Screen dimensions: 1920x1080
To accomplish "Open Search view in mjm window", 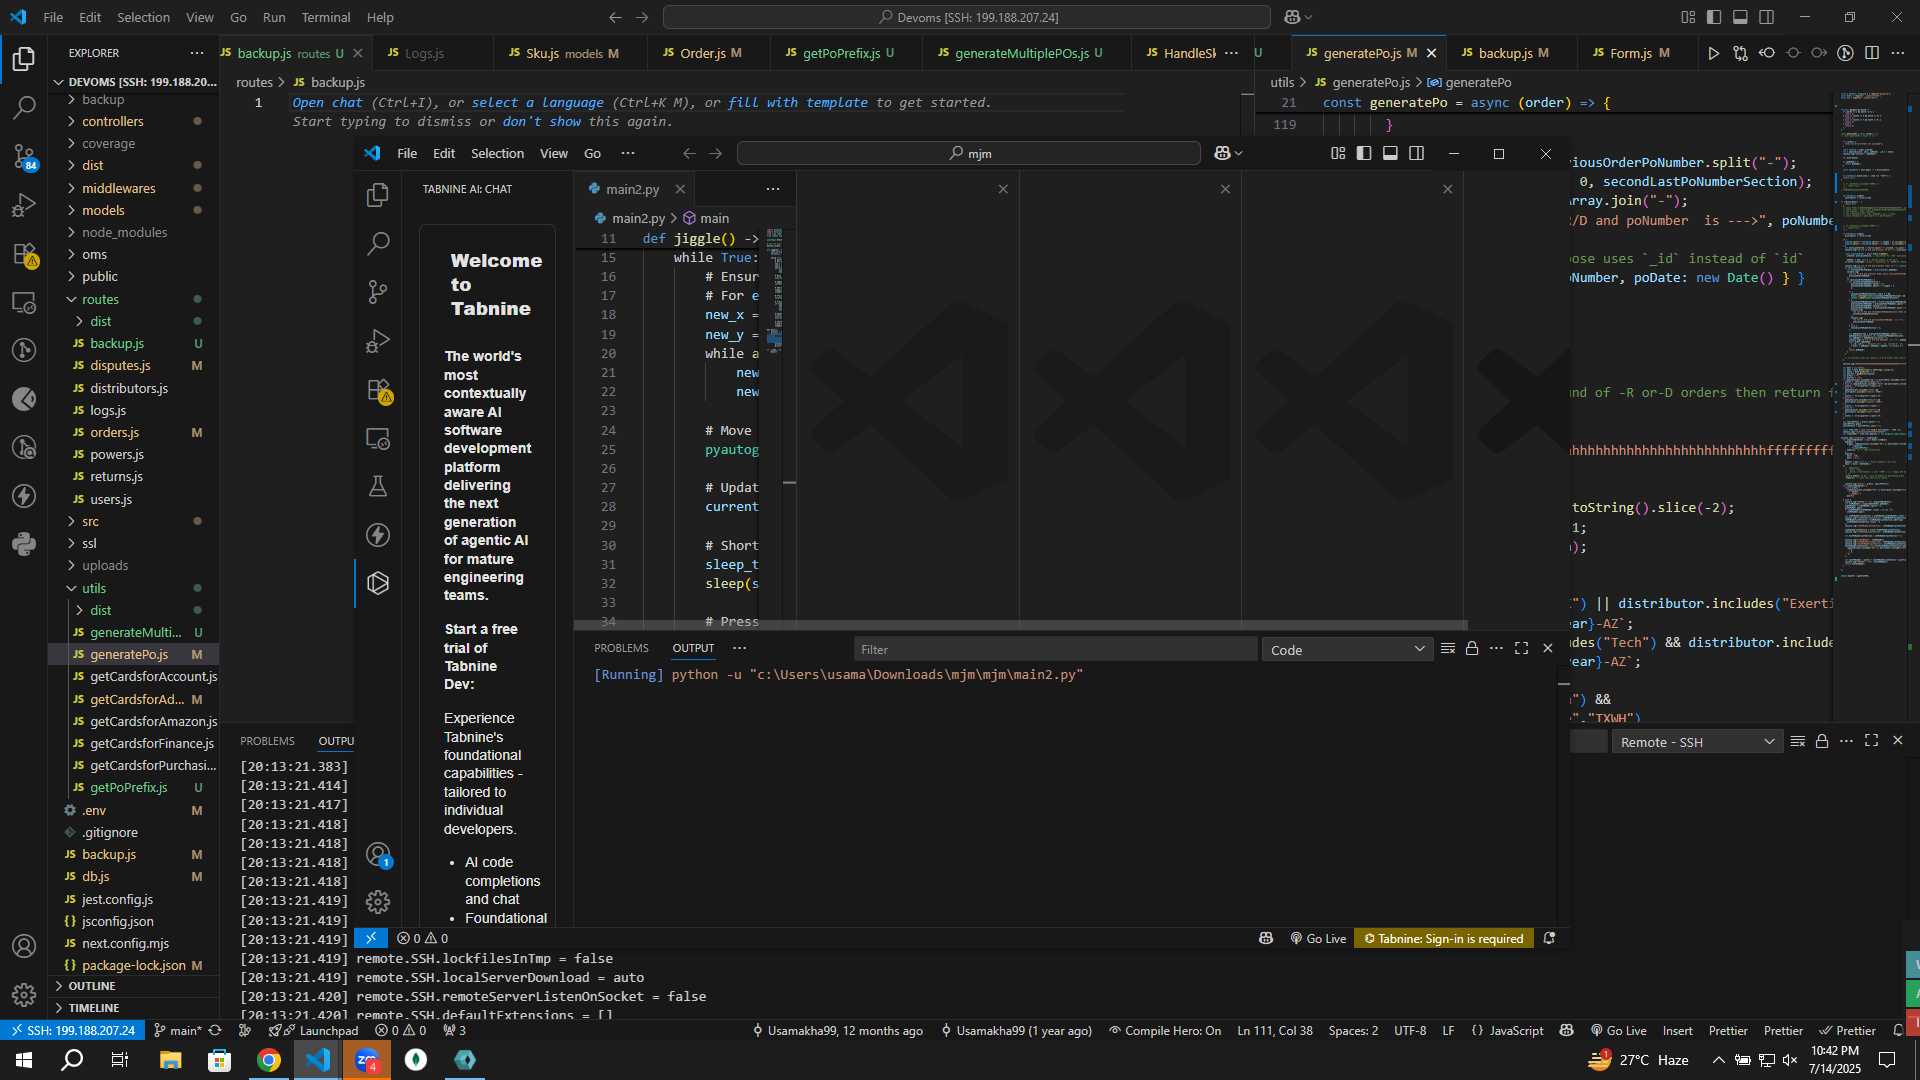I will coord(378,243).
